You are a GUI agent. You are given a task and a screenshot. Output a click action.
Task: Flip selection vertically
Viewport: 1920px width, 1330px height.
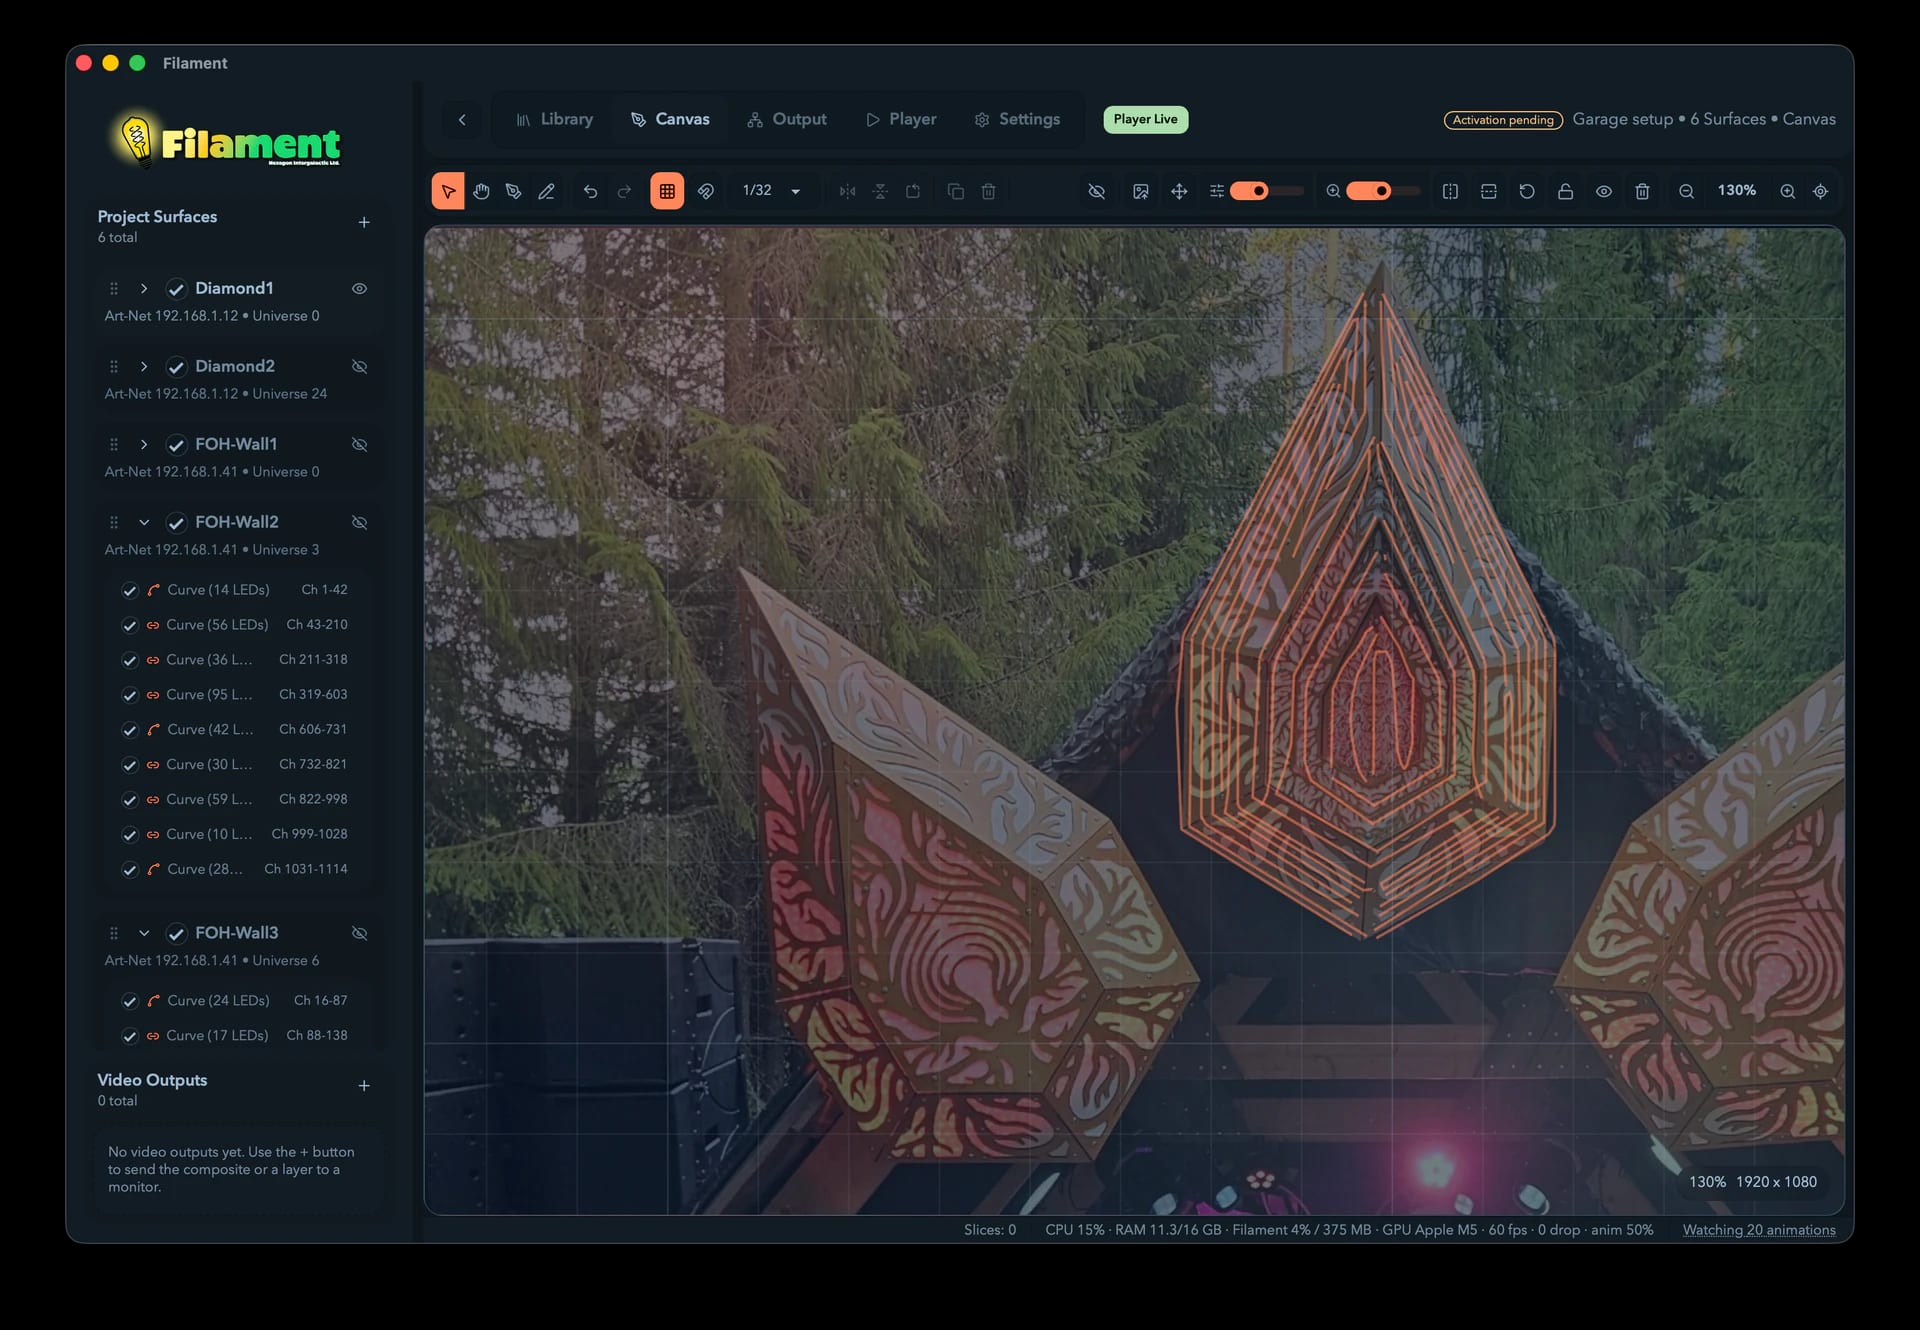tap(880, 191)
